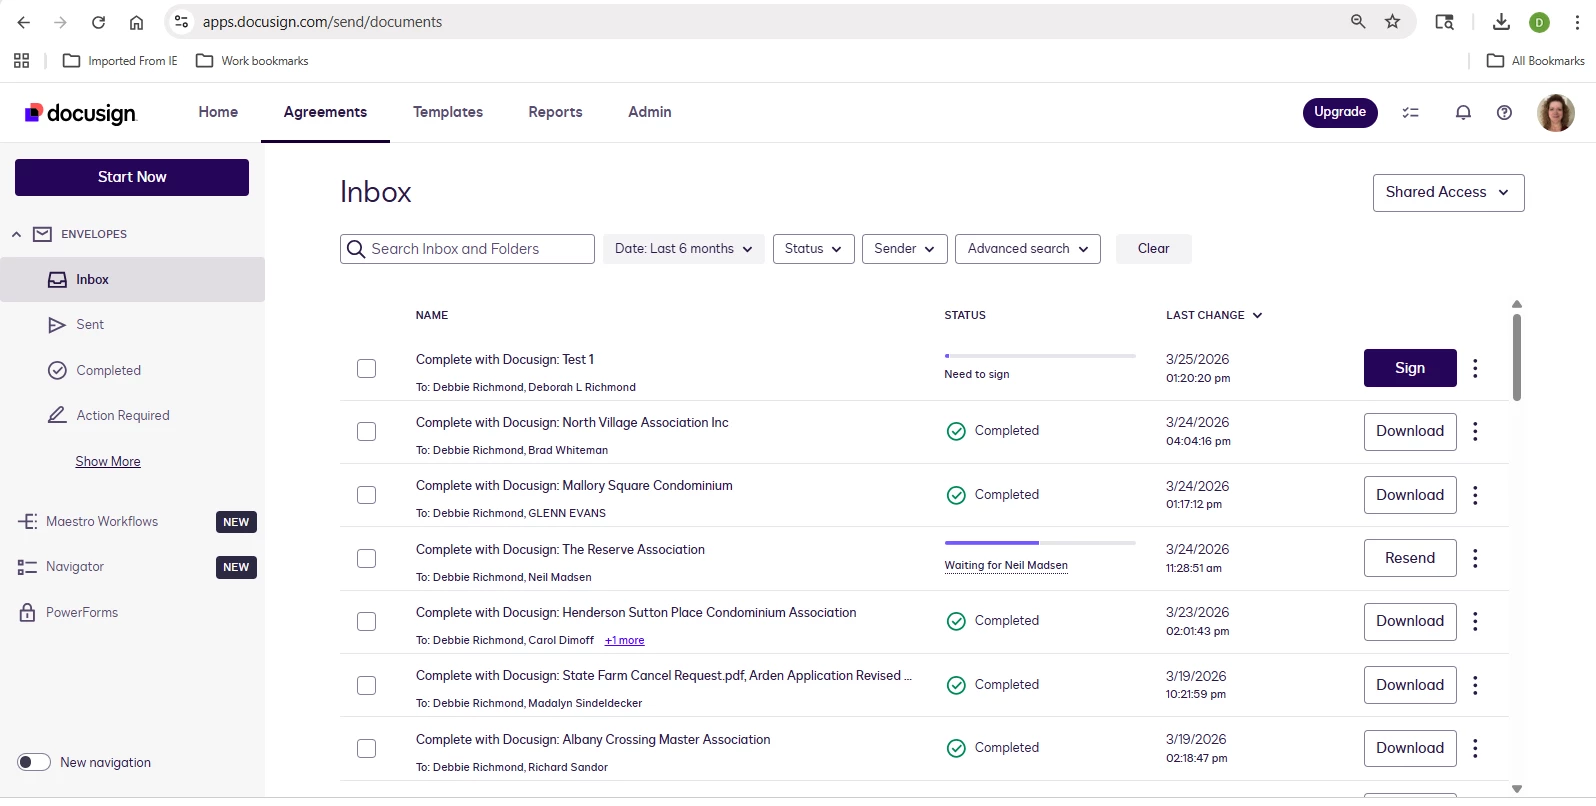Viewport: 1596px width, 806px height.
Task: Open more actions for Test 1 envelope
Action: point(1475,368)
